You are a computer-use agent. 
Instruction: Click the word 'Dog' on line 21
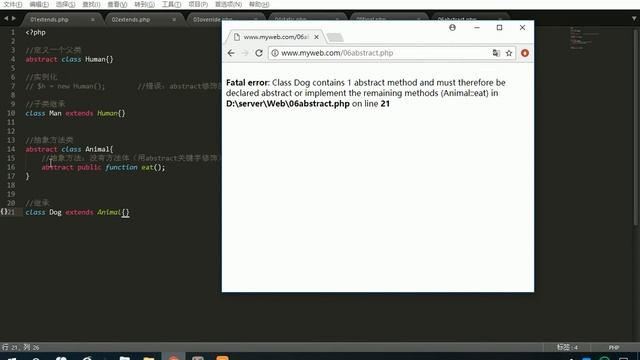(55, 212)
